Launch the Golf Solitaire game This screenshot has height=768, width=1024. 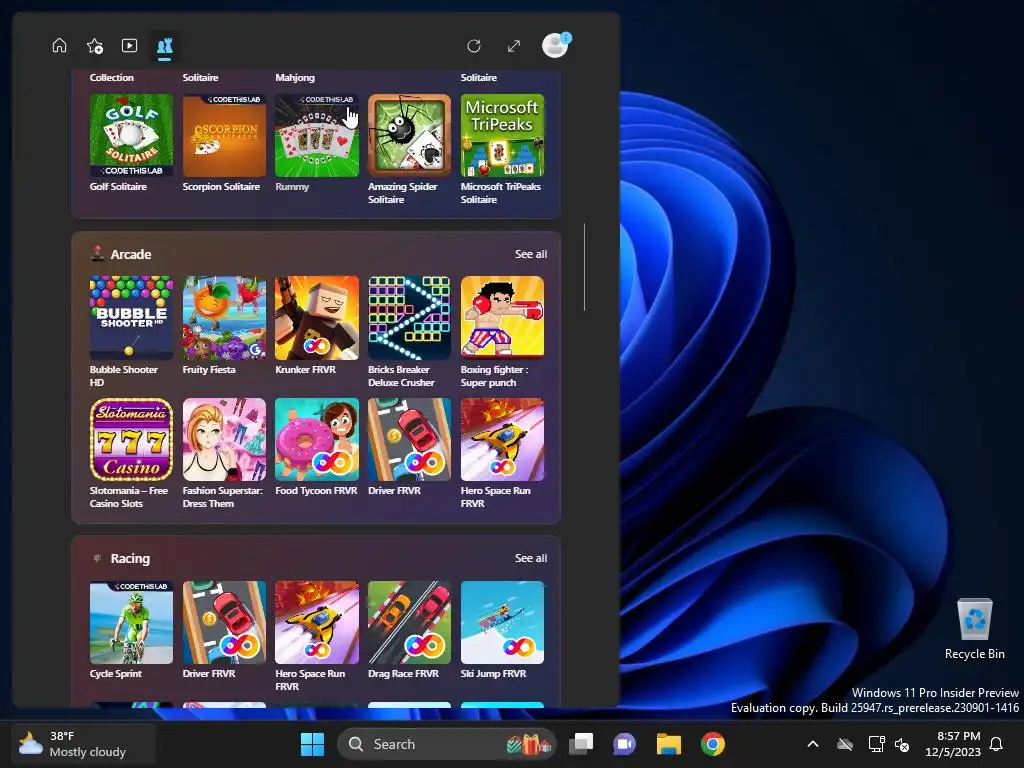tap(131, 135)
